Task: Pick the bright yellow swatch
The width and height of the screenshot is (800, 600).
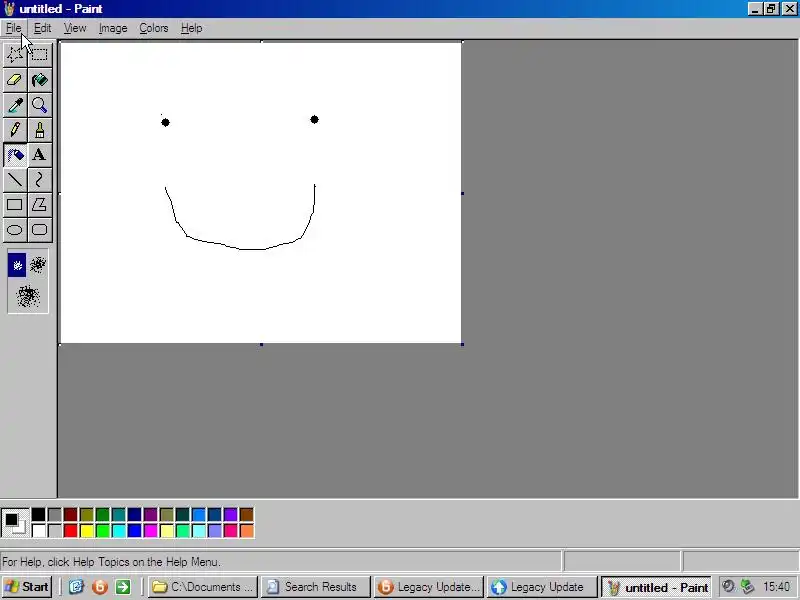Action: click(87, 531)
